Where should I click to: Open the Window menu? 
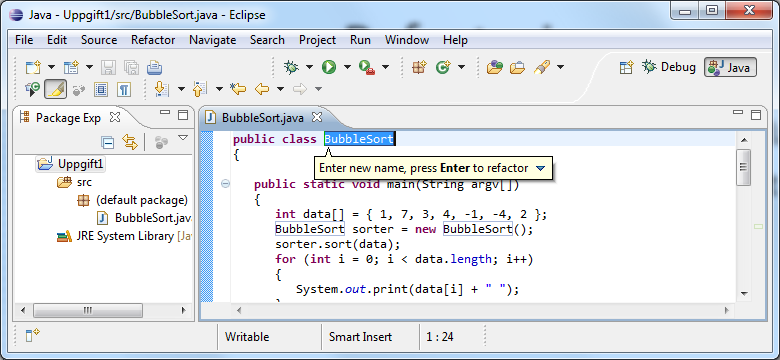tap(407, 40)
